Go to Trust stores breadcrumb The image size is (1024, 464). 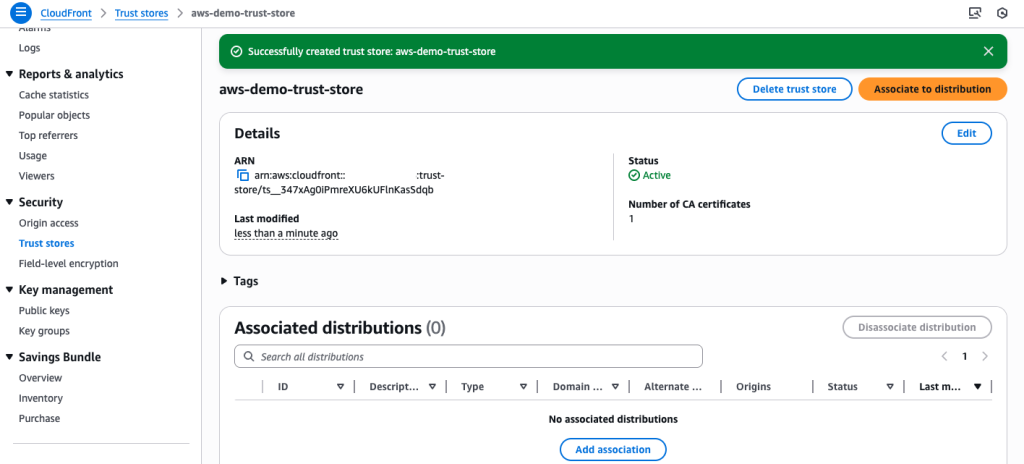[141, 13]
